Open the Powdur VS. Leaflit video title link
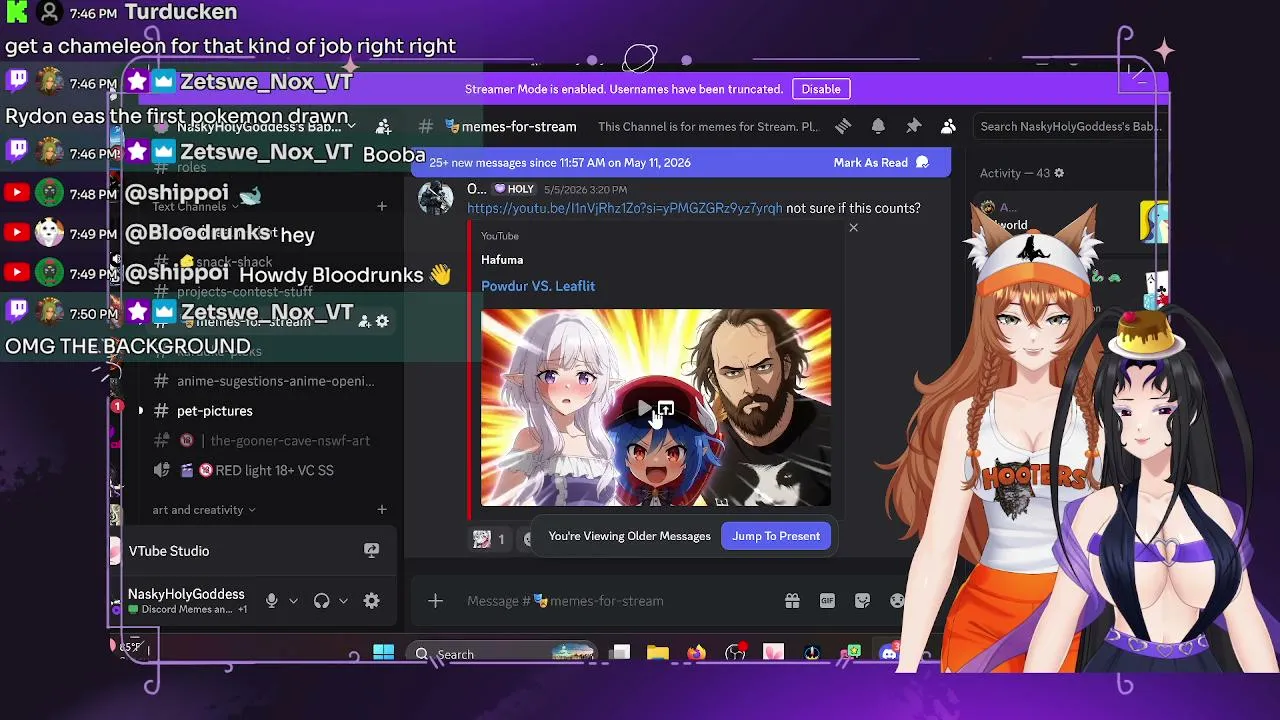1280x720 pixels. click(538, 286)
